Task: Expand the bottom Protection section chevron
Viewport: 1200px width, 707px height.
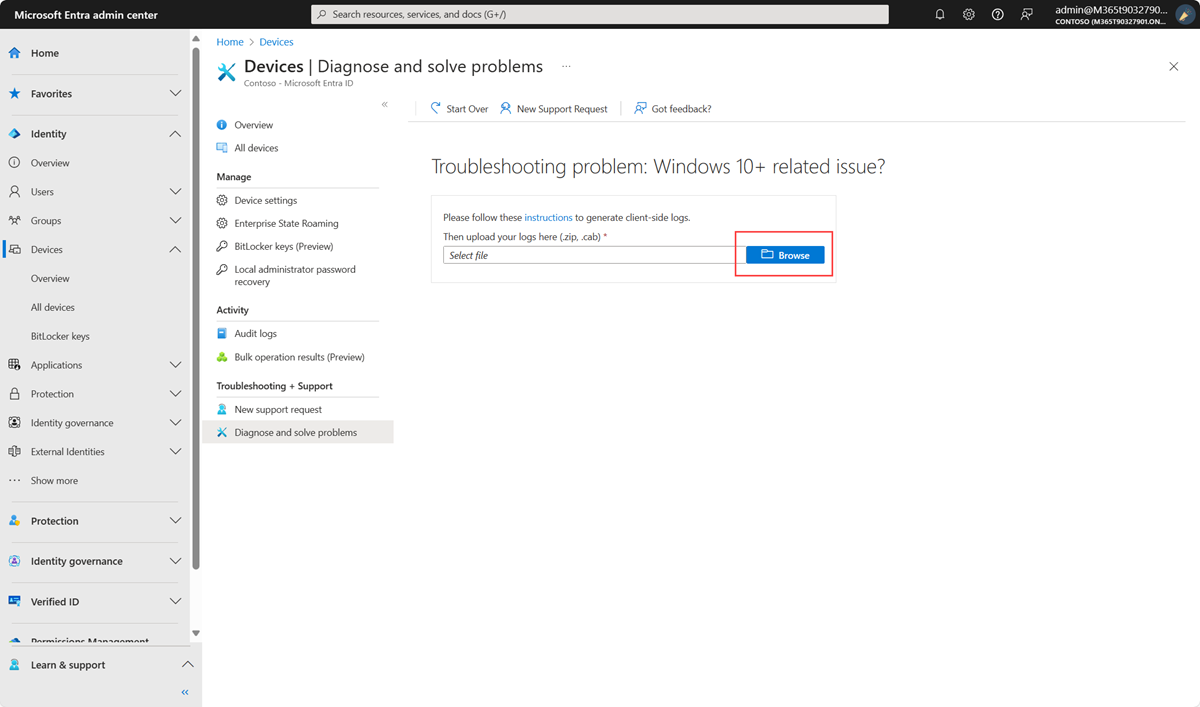Action: (x=175, y=521)
